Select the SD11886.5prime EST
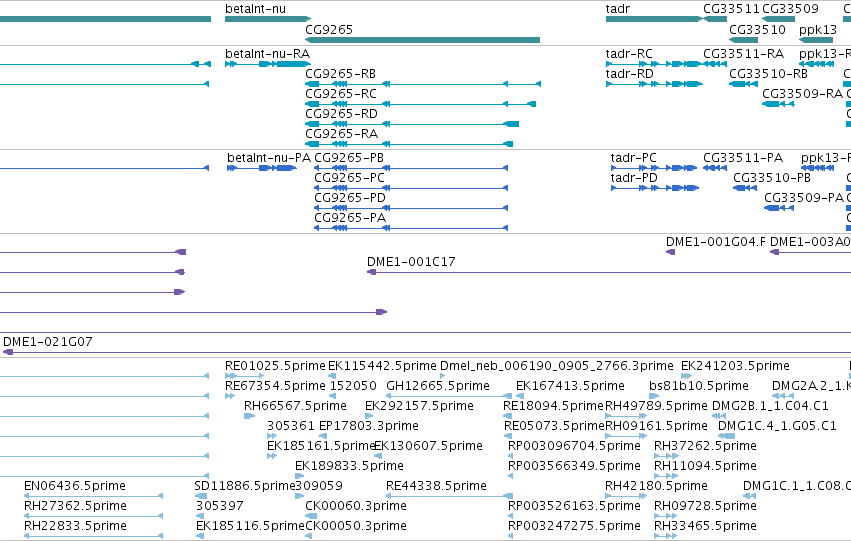 [201, 497]
